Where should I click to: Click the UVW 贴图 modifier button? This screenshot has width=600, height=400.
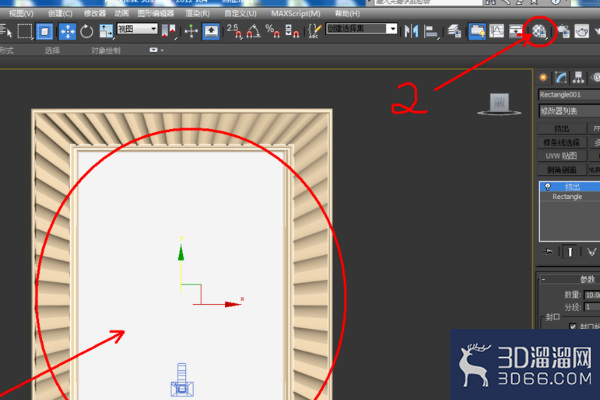point(562,156)
